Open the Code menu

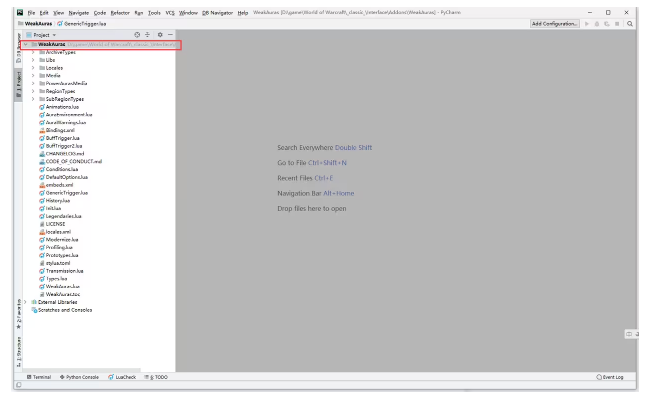tap(100, 13)
